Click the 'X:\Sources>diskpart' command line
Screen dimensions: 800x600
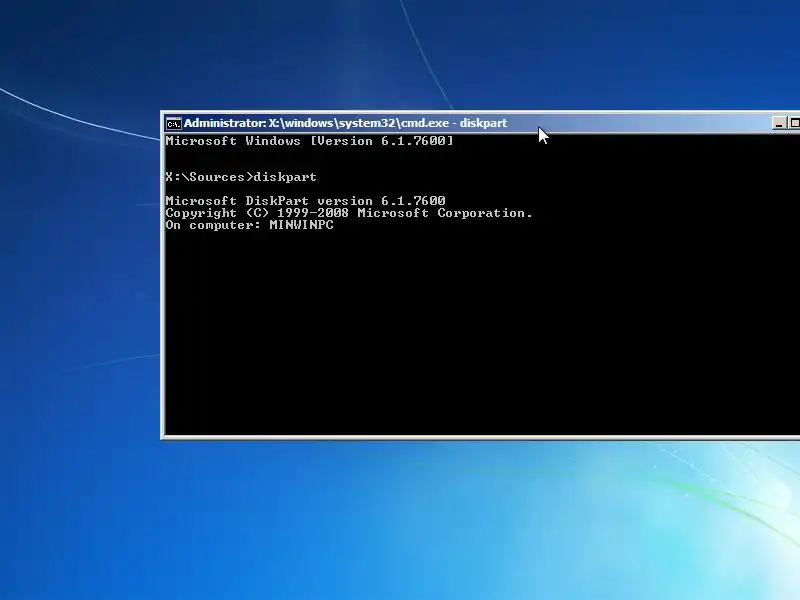(x=241, y=177)
